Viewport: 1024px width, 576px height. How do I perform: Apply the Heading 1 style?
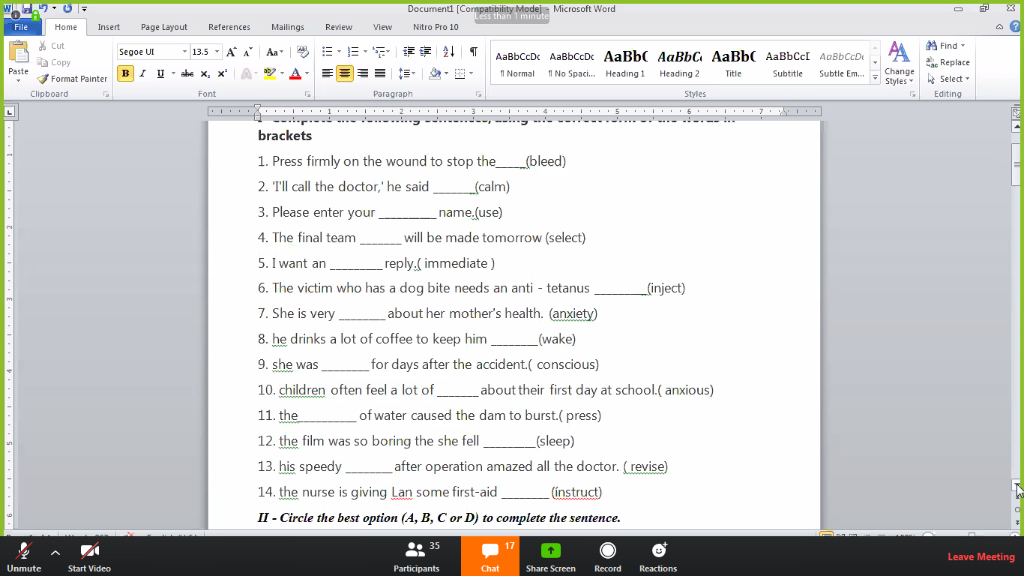(625, 64)
